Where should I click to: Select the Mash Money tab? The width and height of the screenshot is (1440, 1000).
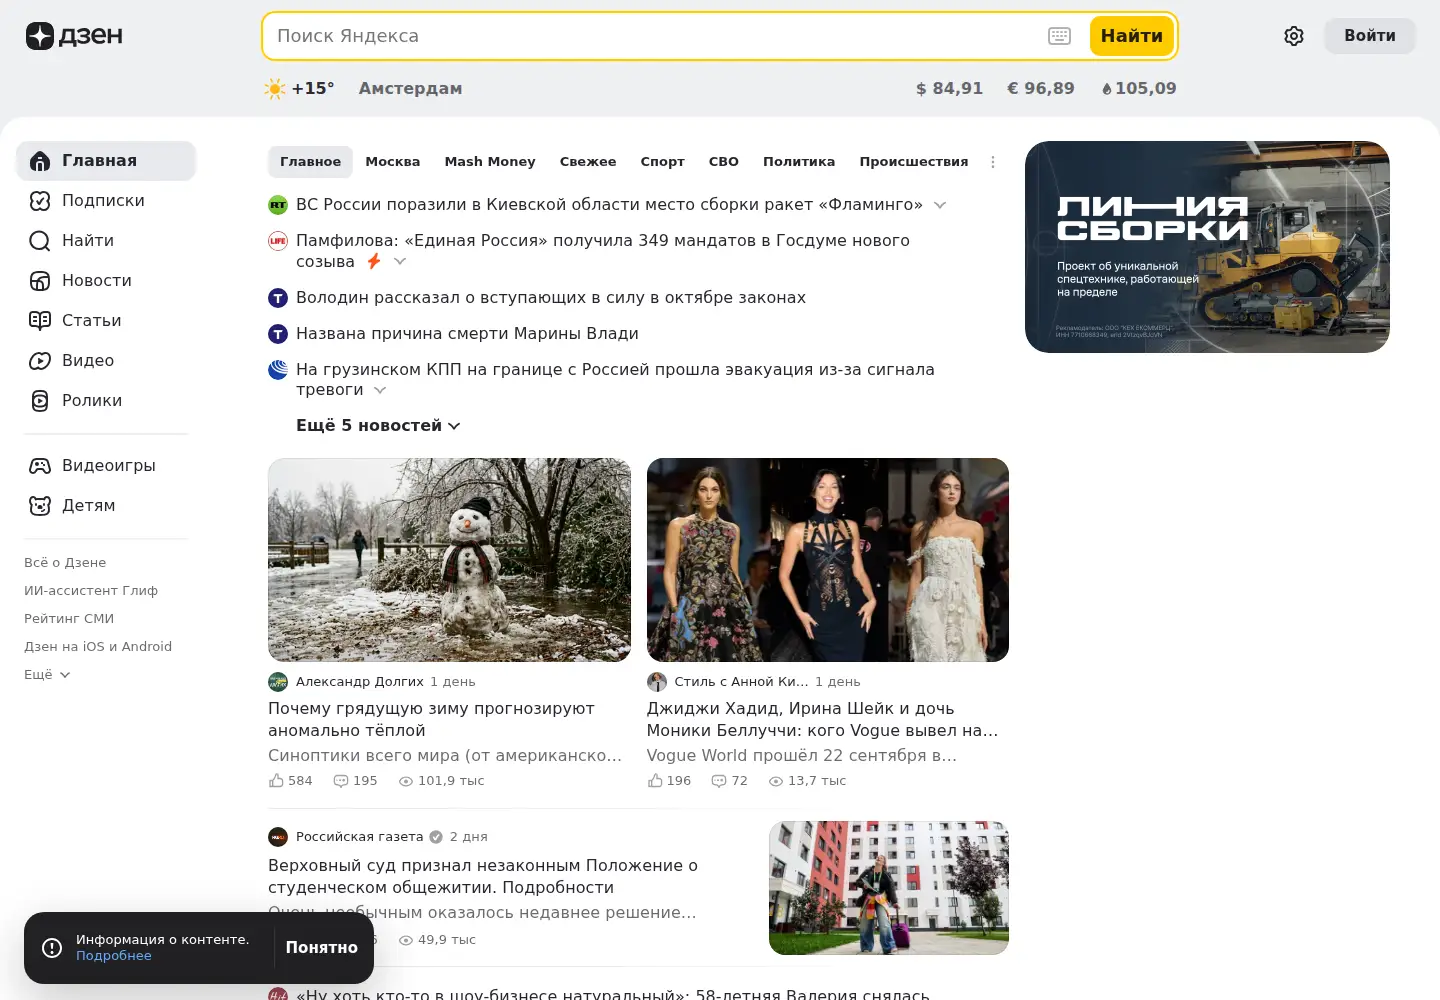[490, 162]
